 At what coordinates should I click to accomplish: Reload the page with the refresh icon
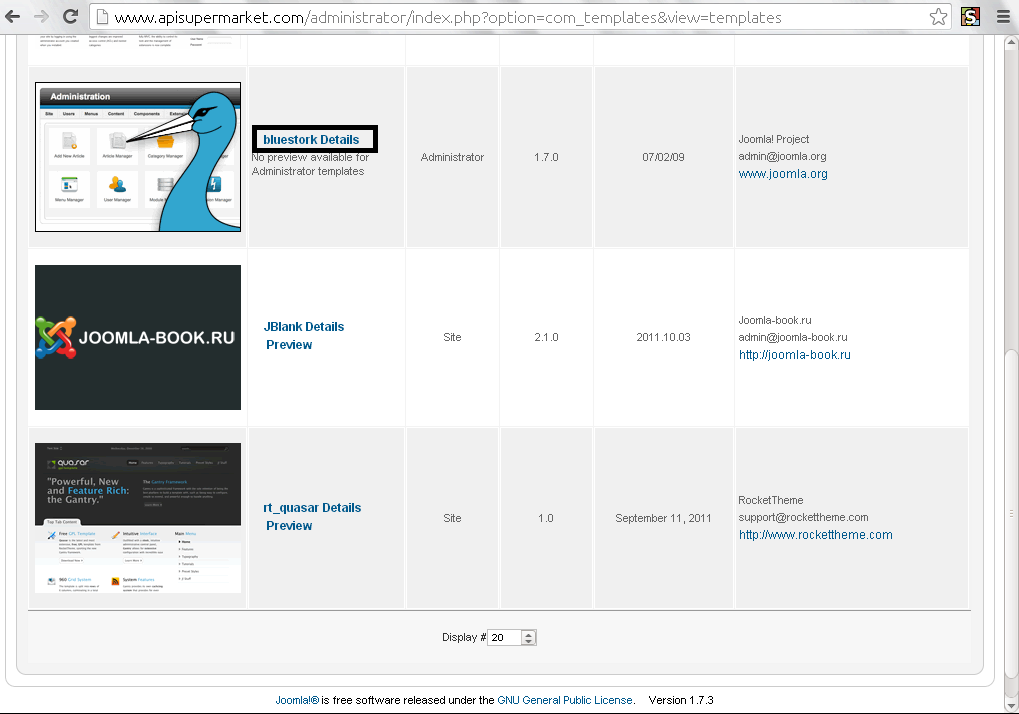coord(70,16)
